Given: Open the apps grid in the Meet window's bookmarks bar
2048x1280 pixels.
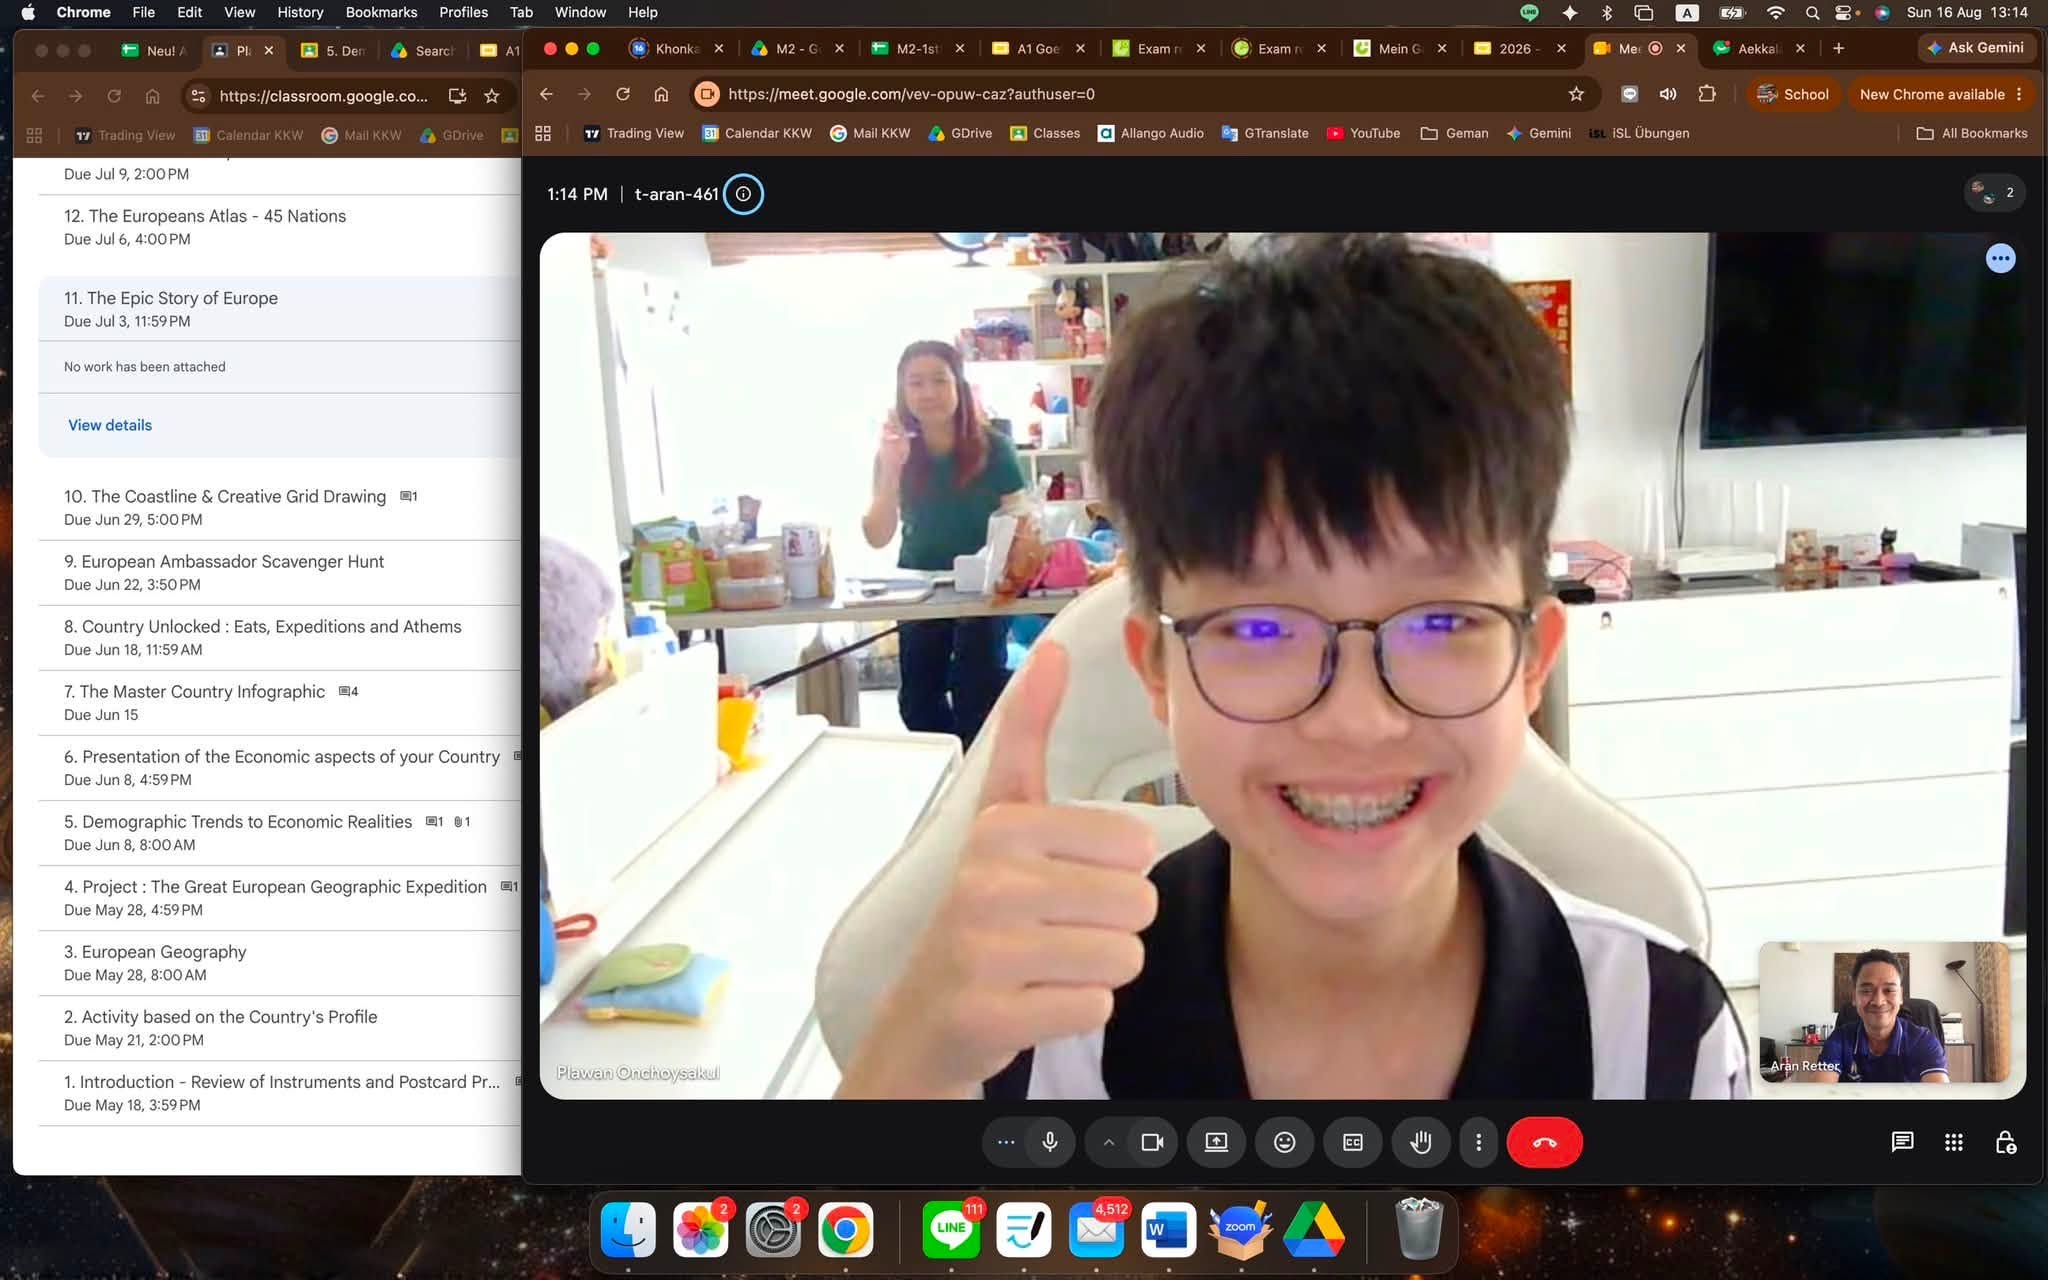Looking at the screenshot, I should coord(543,133).
